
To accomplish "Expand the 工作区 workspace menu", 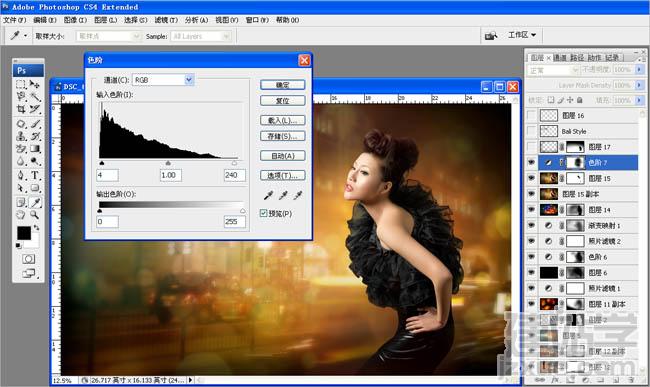I will (x=521, y=35).
